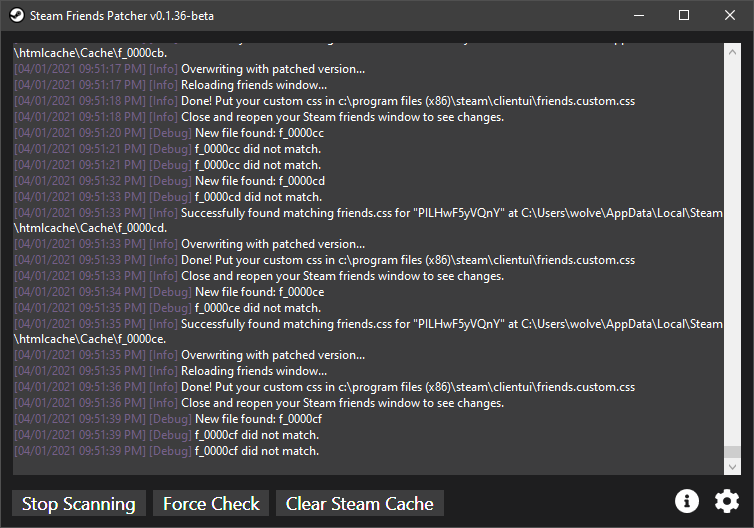The height and width of the screenshot is (528, 754).
Task: Run Force Check
Action: pyautogui.click(x=211, y=503)
